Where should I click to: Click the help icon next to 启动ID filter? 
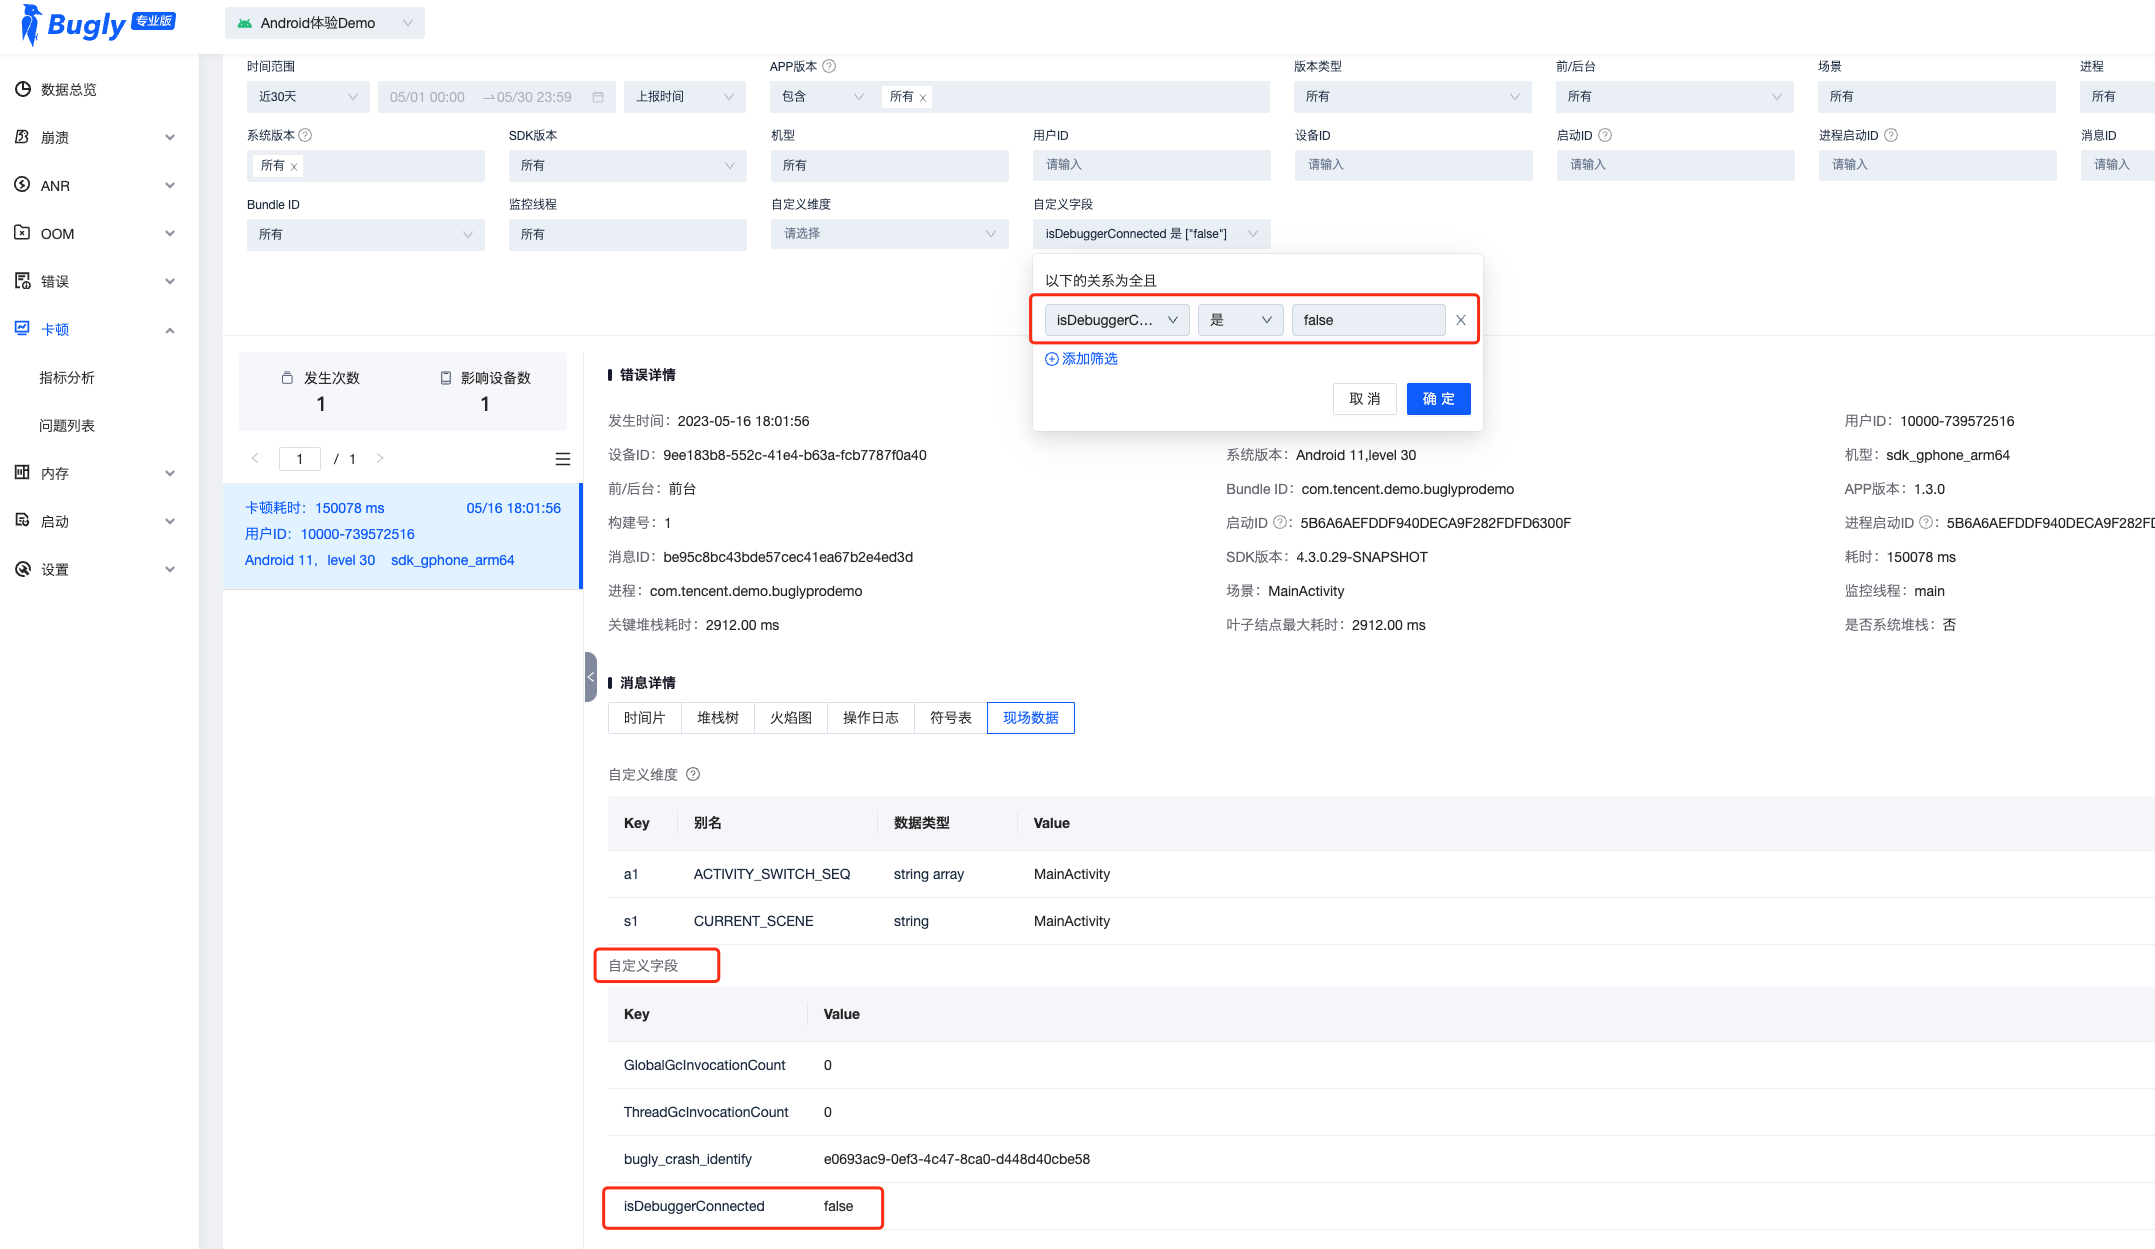tap(1605, 135)
